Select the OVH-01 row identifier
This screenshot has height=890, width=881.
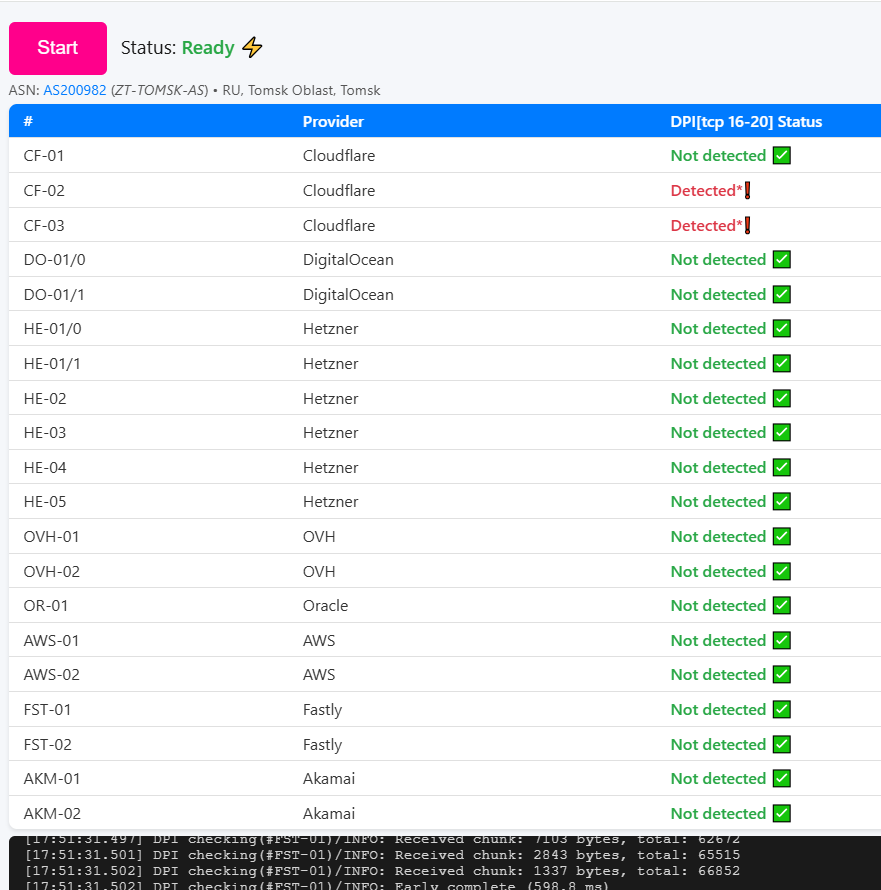point(51,537)
